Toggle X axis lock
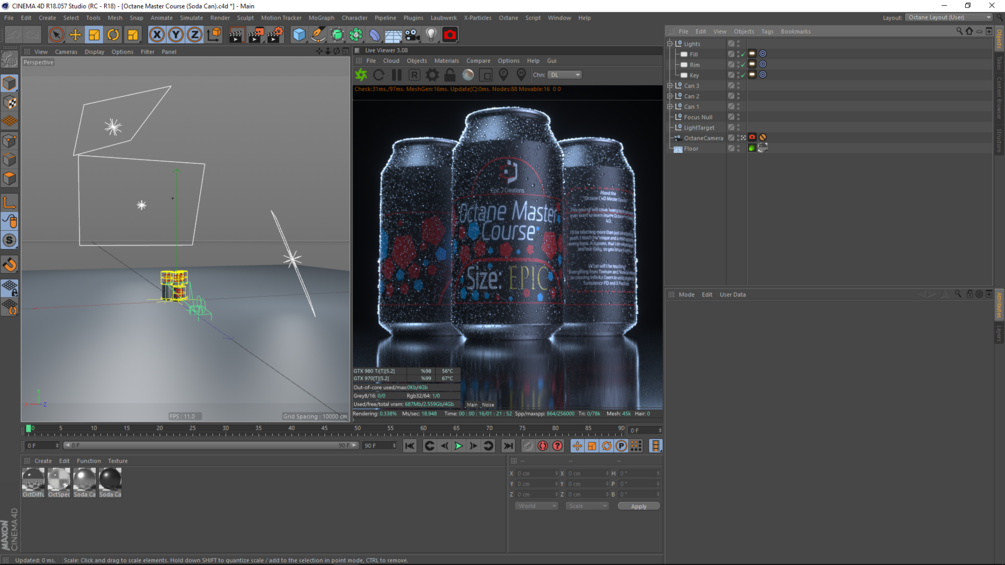Image resolution: width=1005 pixels, height=565 pixels. pyautogui.click(x=156, y=35)
